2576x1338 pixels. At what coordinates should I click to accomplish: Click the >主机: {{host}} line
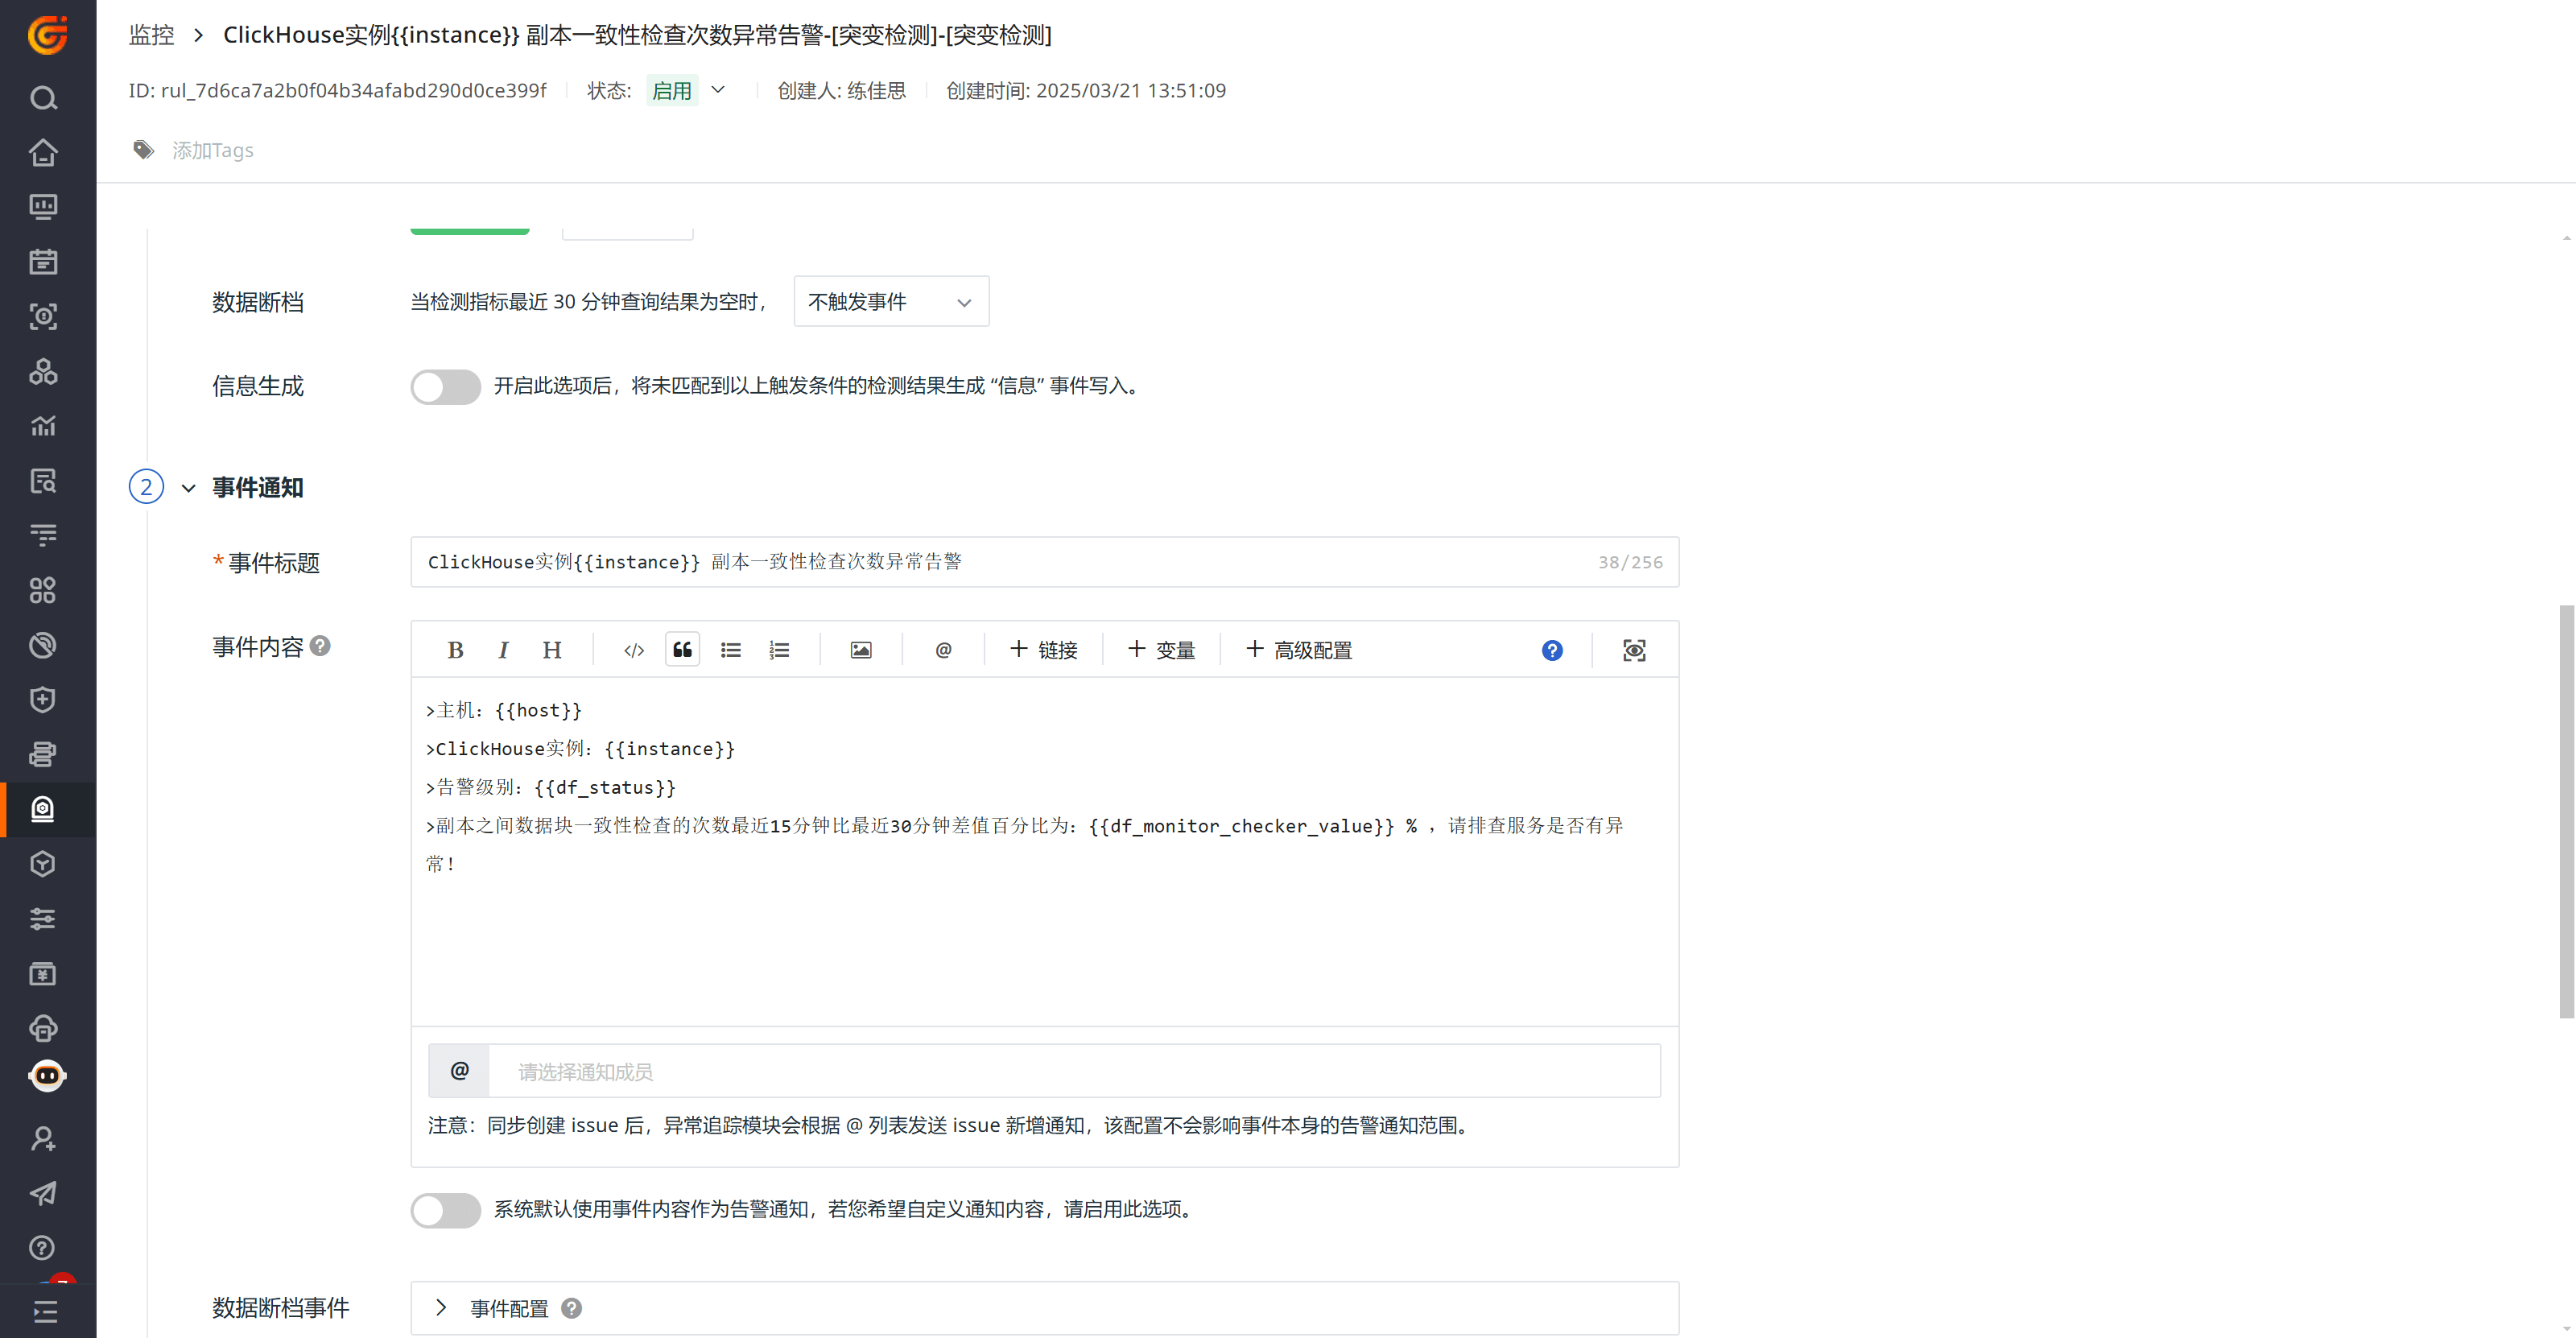pyautogui.click(x=504, y=710)
